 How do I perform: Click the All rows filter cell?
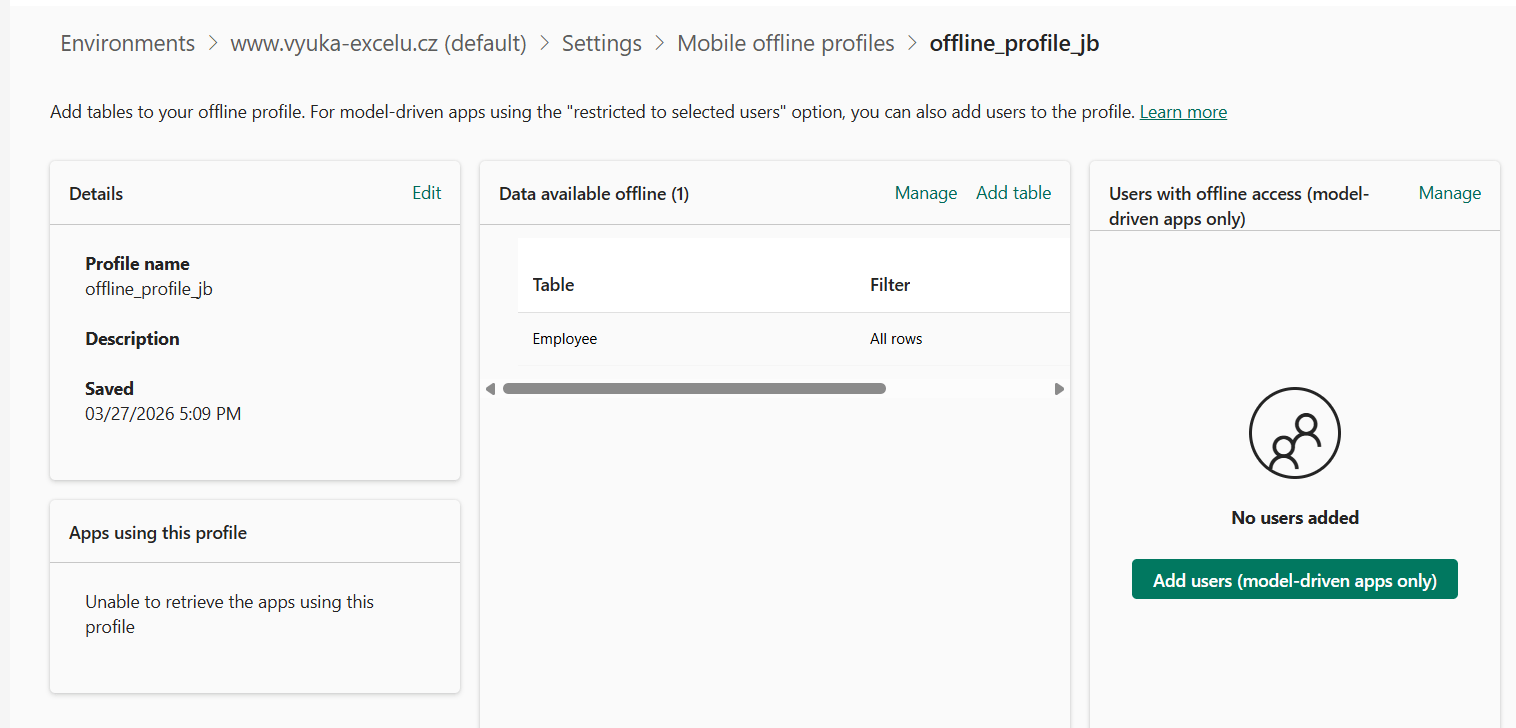tap(895, 339)
